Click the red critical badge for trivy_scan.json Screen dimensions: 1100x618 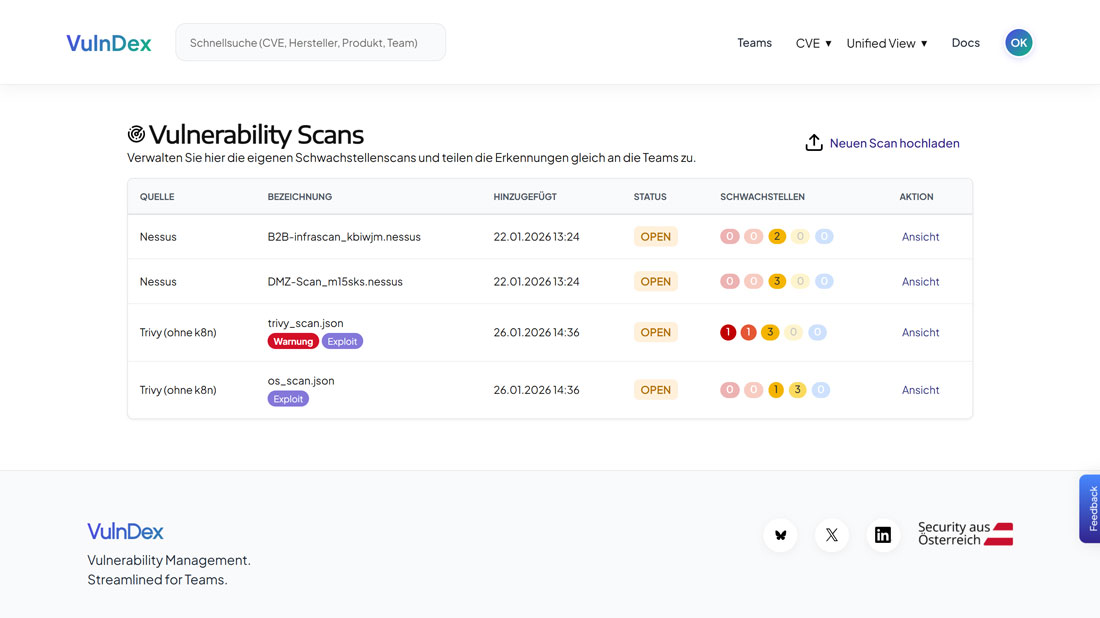tap(728, 332)
